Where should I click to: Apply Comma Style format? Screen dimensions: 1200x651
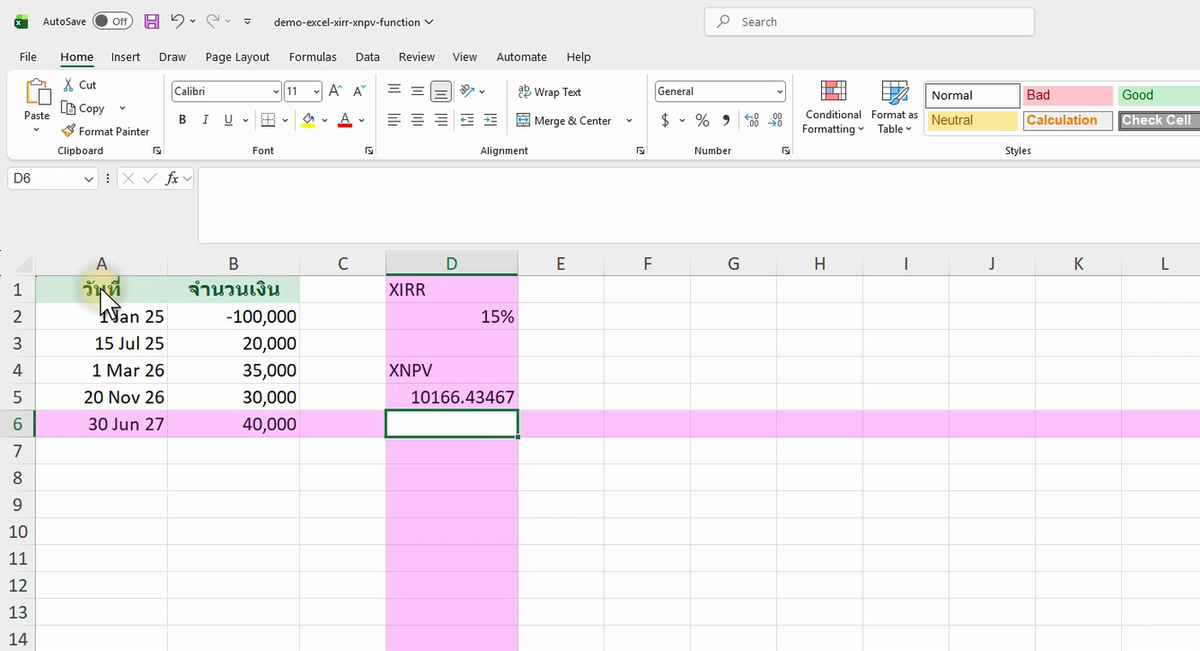click(725, 120)
